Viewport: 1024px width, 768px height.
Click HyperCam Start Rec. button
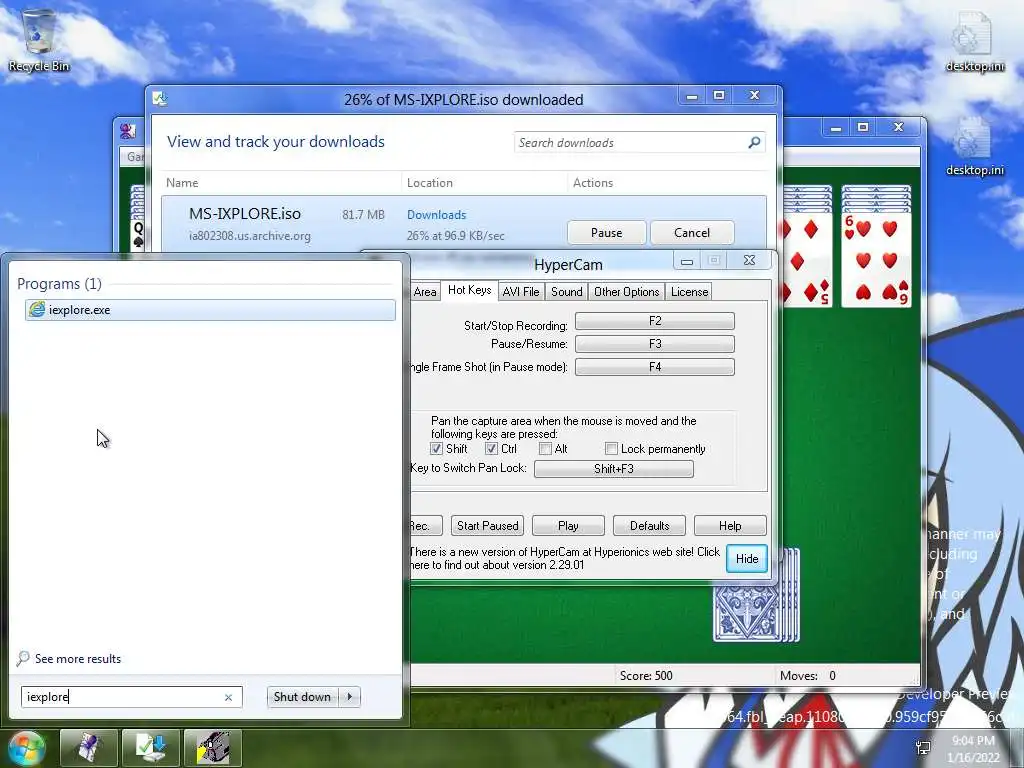[x=426, y=526]
